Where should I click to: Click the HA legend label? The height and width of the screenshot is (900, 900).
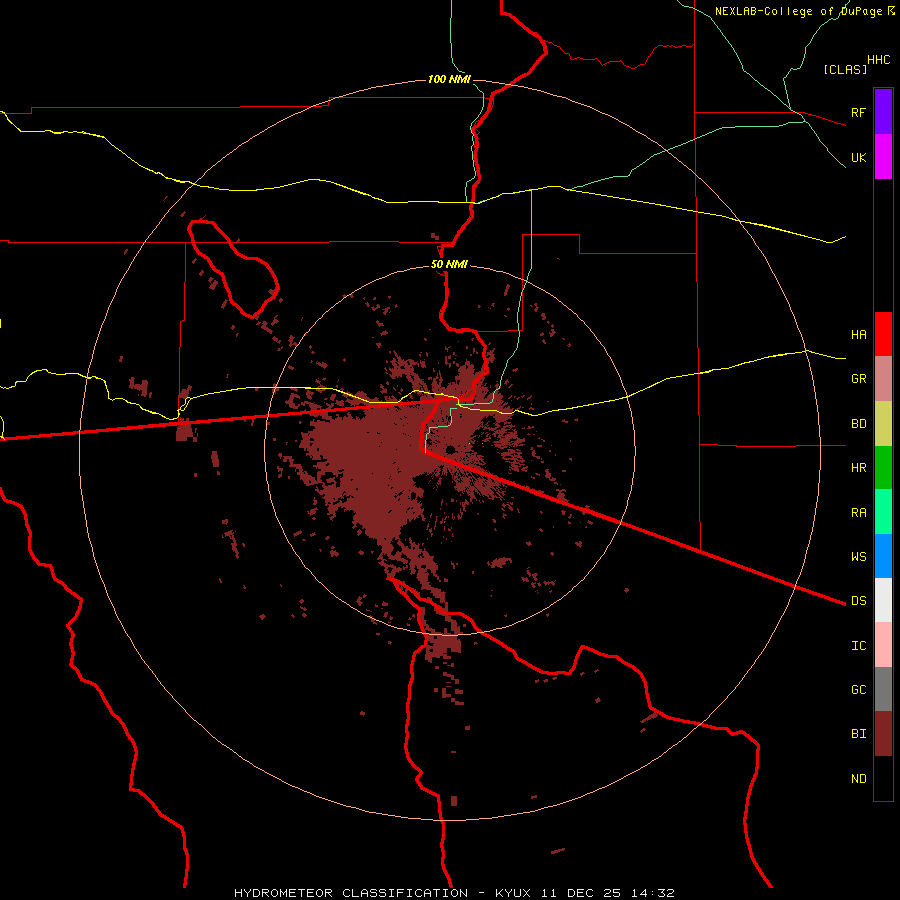point(858,334)
